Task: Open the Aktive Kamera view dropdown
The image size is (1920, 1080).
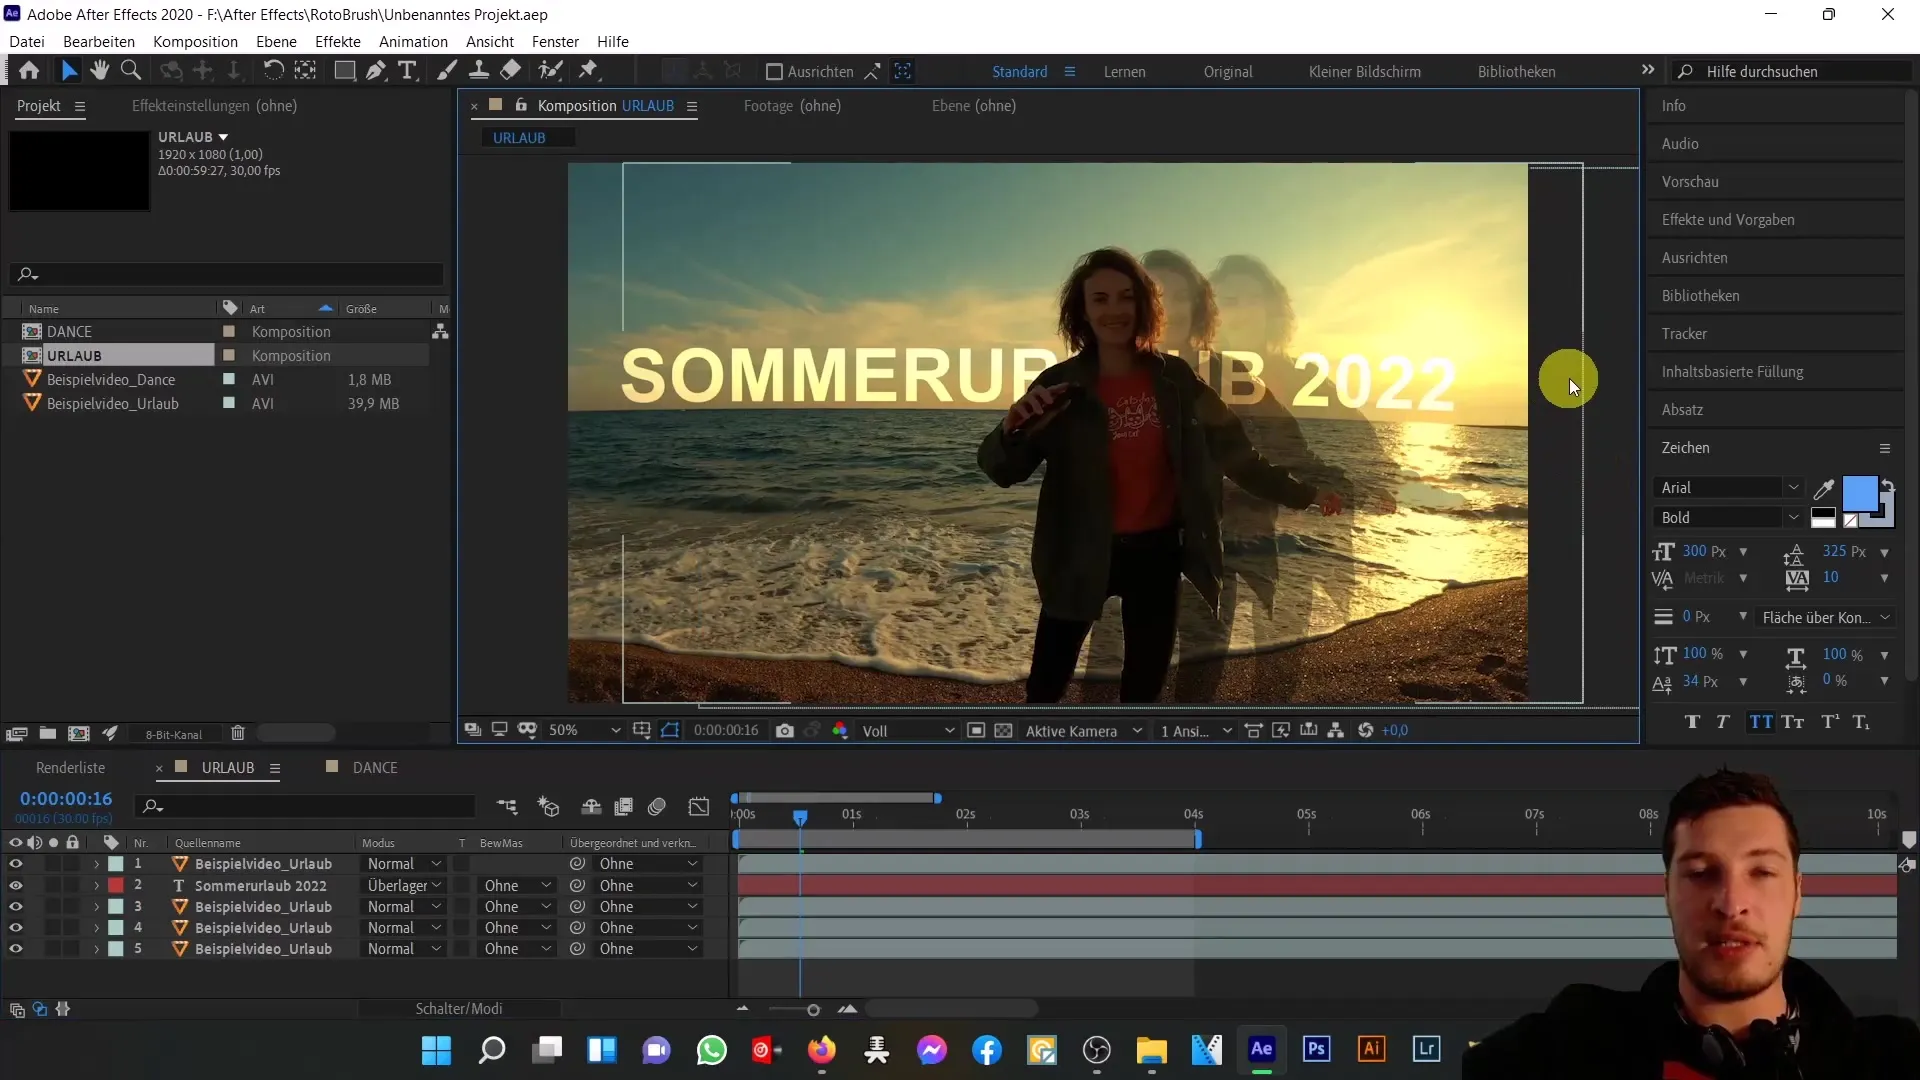Action: (1084, 731)
